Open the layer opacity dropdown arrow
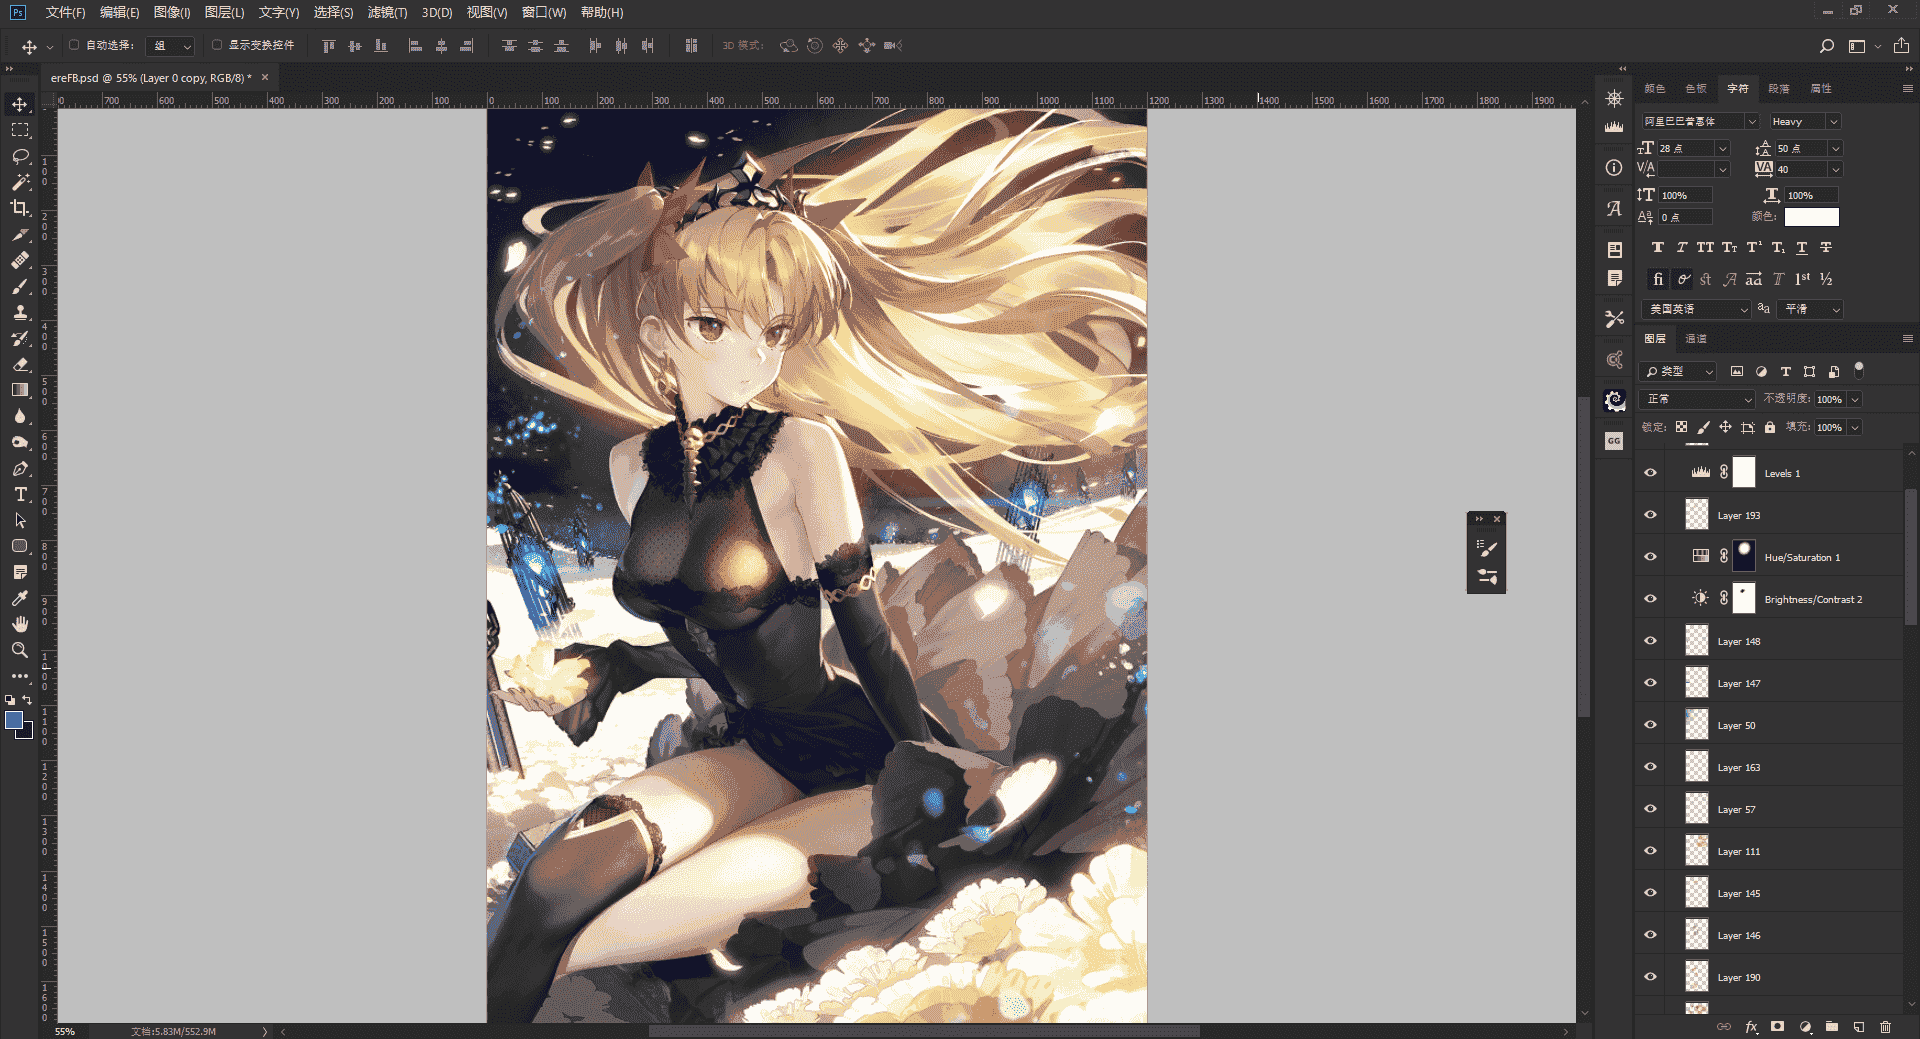Image resolution: width=1920 pixels, height=1039 pixels. [x=1855, y=399]
